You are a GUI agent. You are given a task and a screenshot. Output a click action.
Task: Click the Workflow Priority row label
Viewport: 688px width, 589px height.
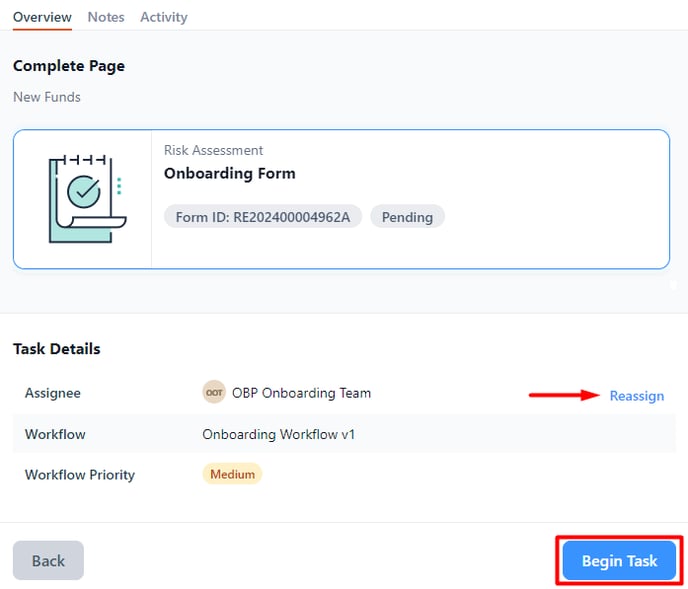[x=80, y=475]
